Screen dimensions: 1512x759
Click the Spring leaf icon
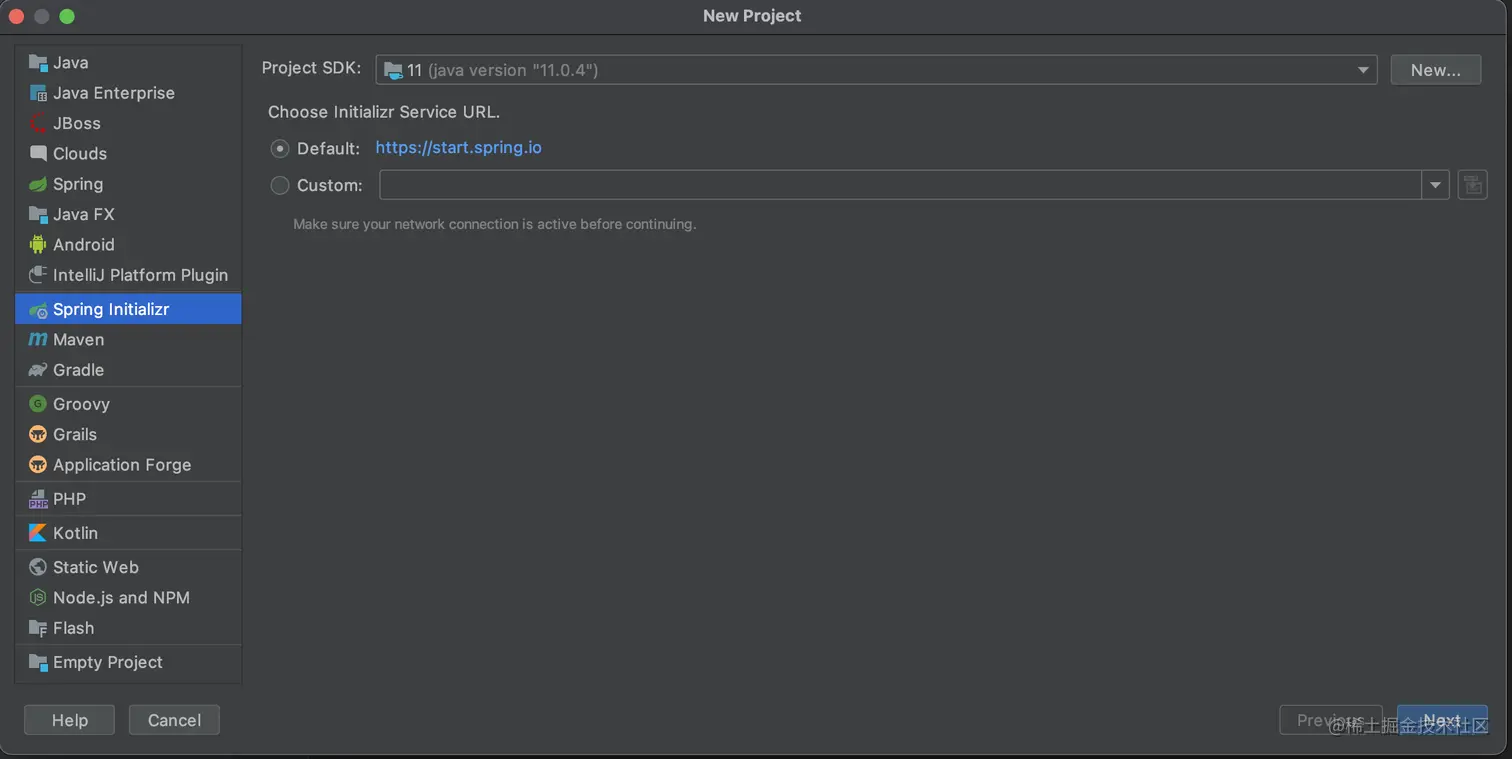(38, 184)
